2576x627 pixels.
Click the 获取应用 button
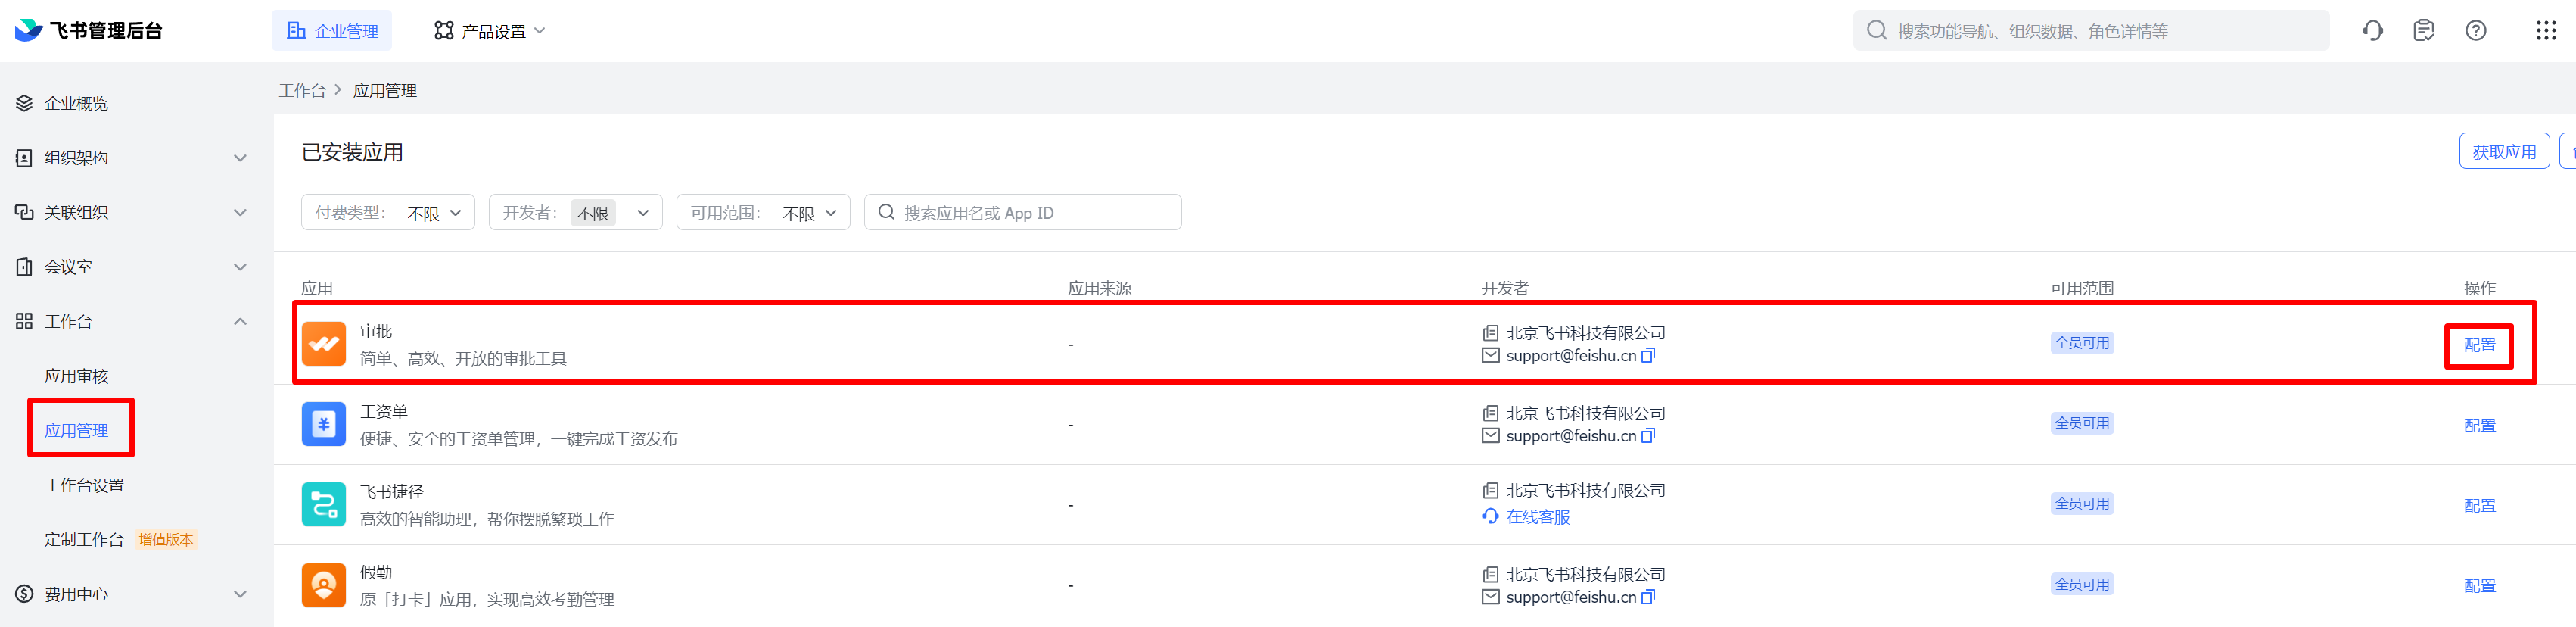pos(2503,152)
